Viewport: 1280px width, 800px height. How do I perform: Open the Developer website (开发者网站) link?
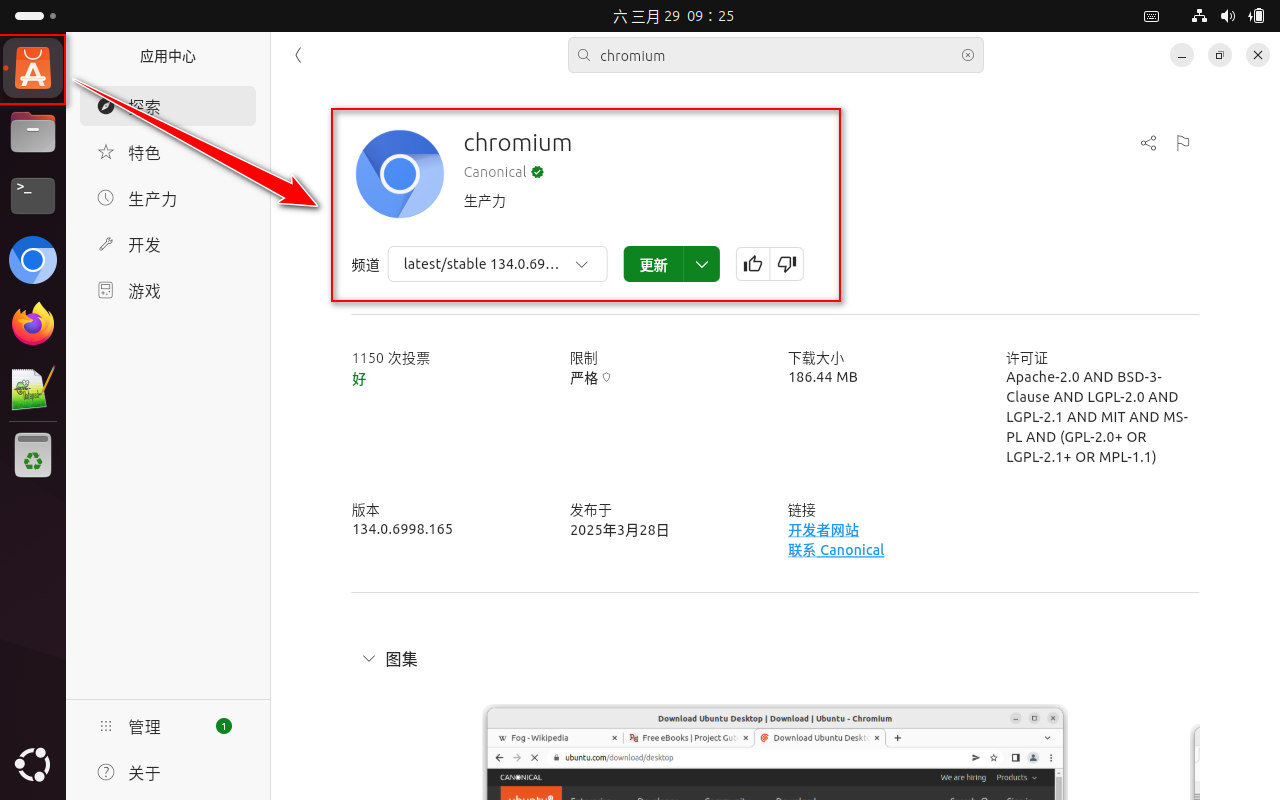[824, 530]
